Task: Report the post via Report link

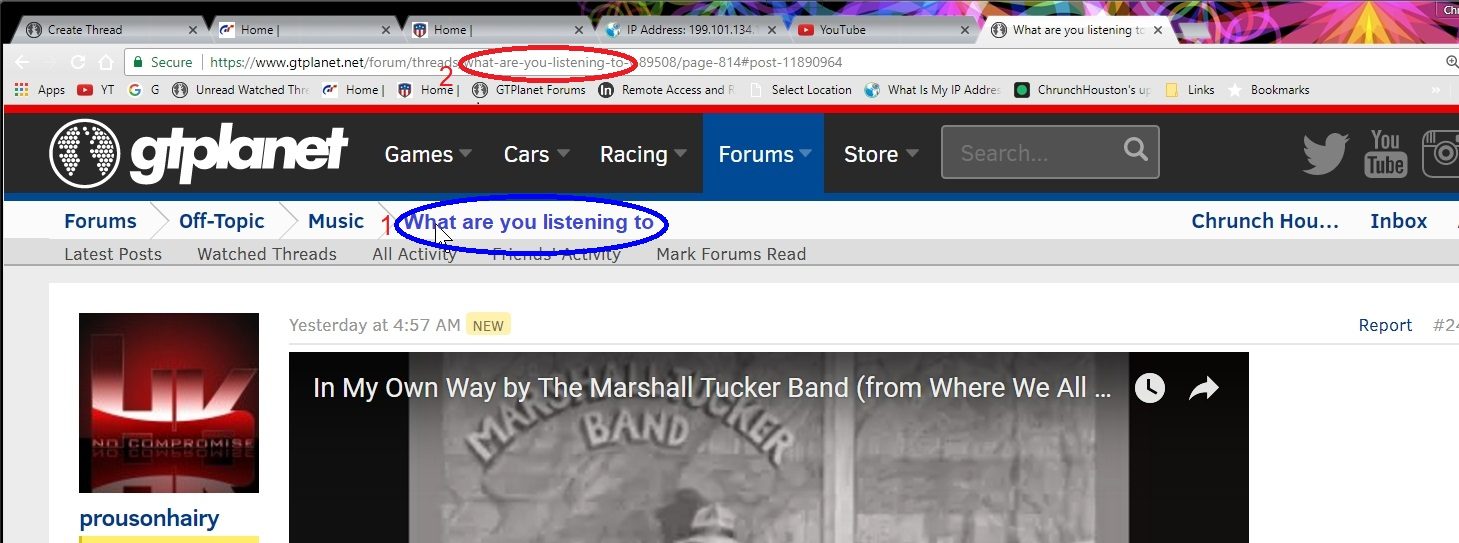Action: pyautogui.click(x=1385, y=325)
